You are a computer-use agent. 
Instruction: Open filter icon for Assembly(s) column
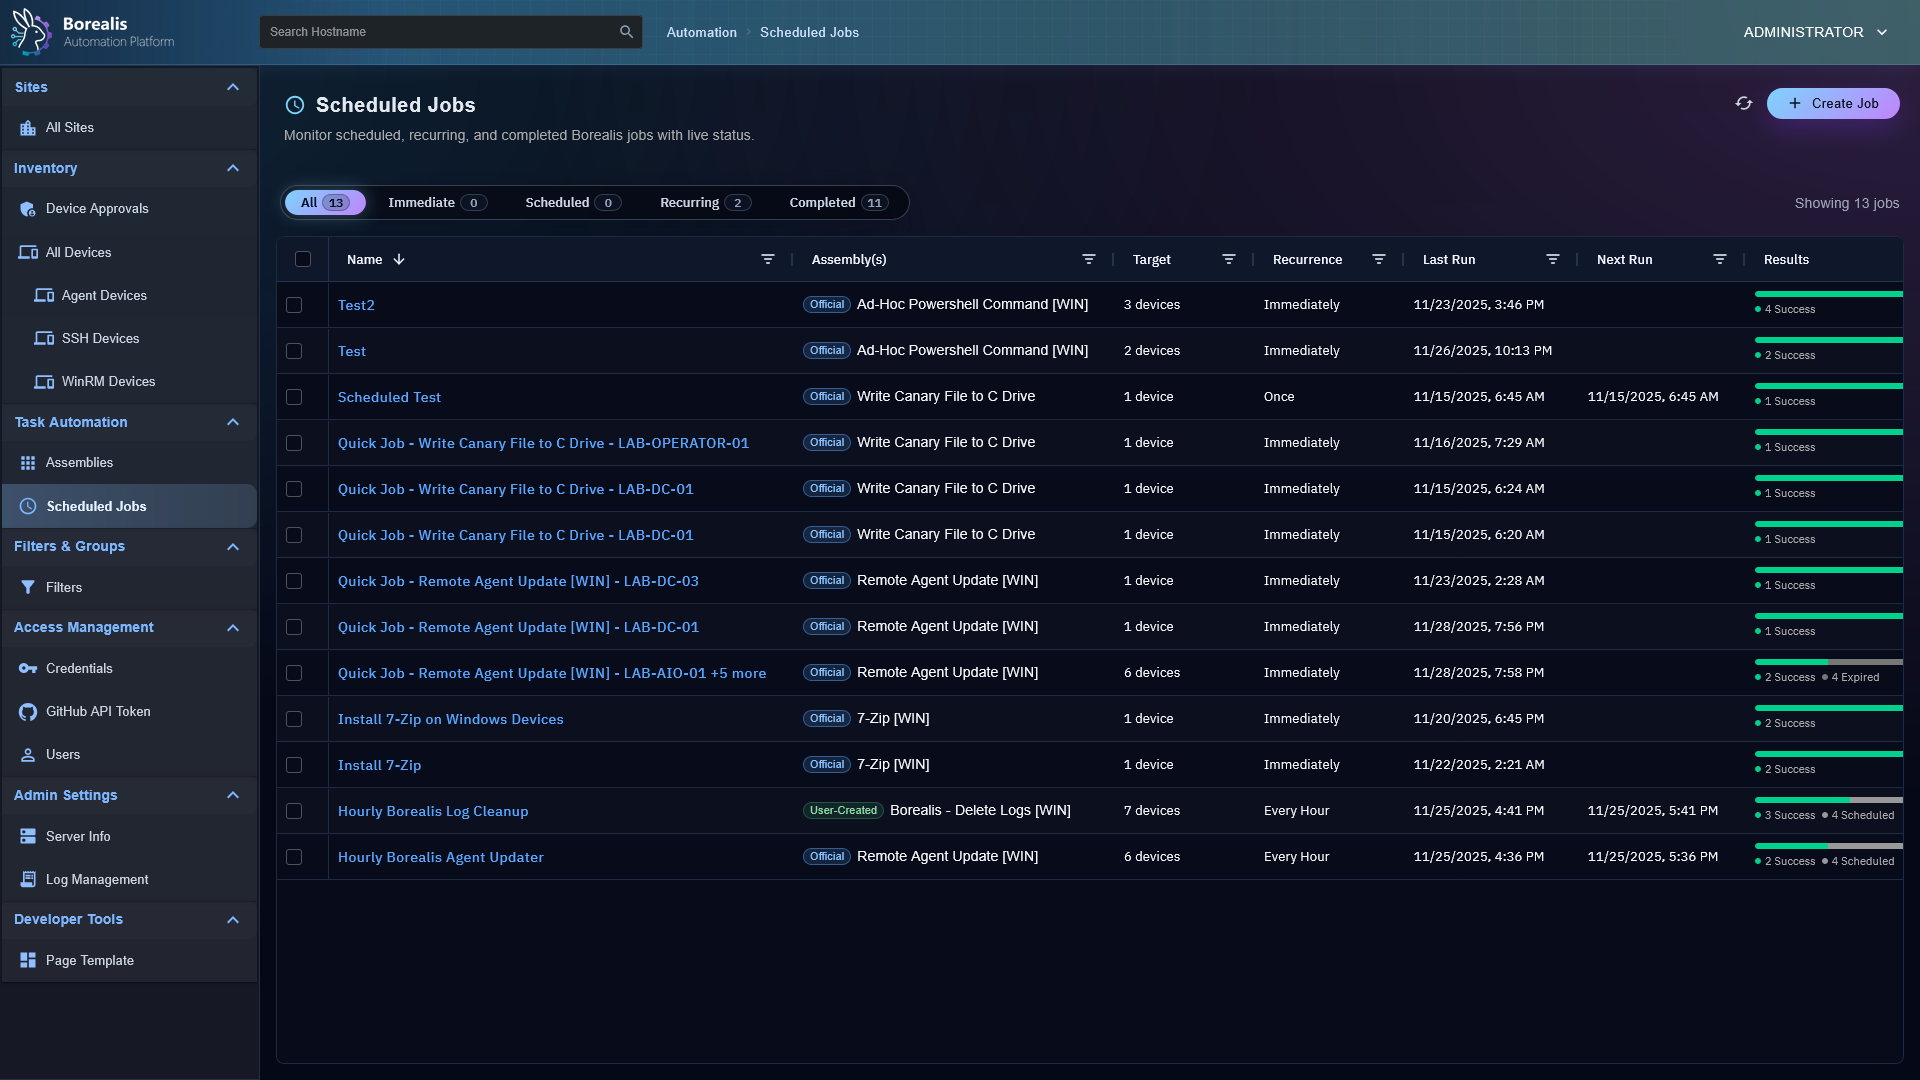pos(1089,259)
